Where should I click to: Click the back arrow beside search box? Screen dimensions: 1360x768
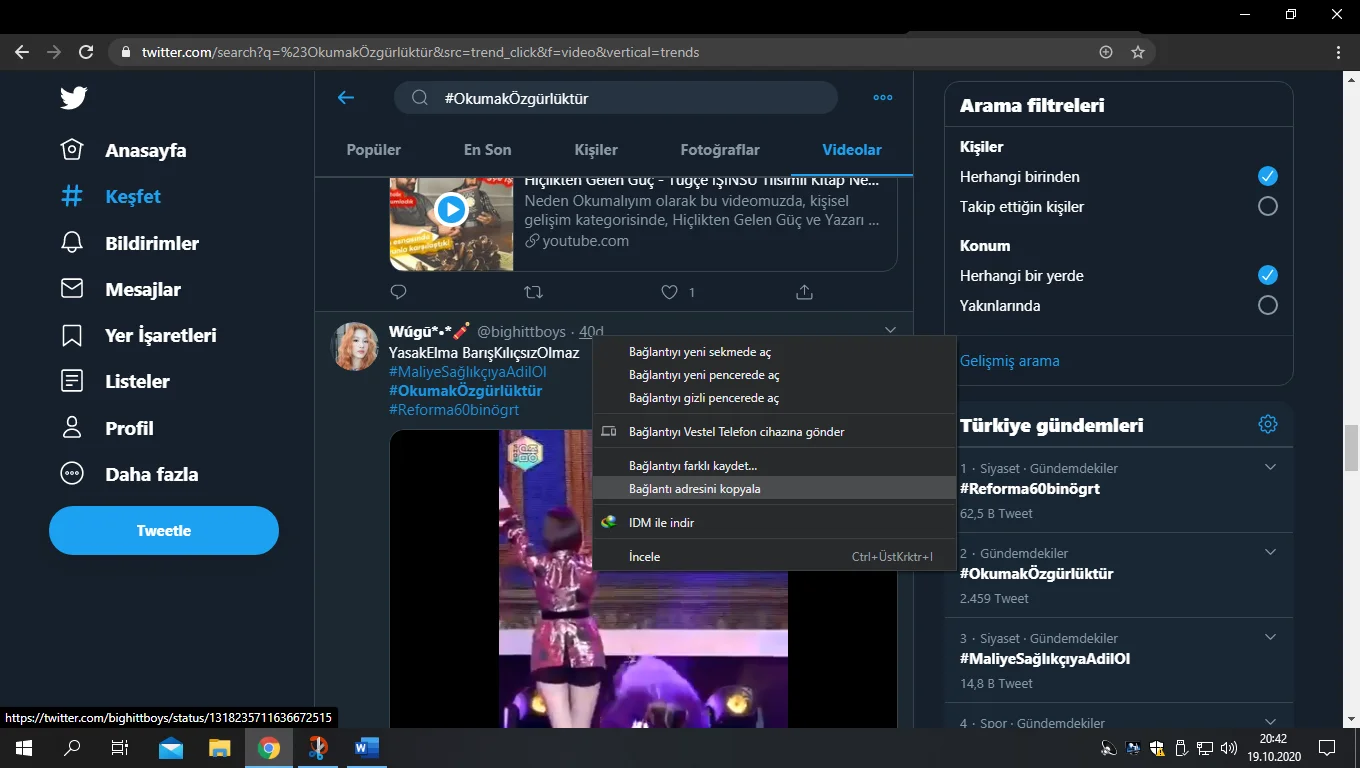click(346, 98)
